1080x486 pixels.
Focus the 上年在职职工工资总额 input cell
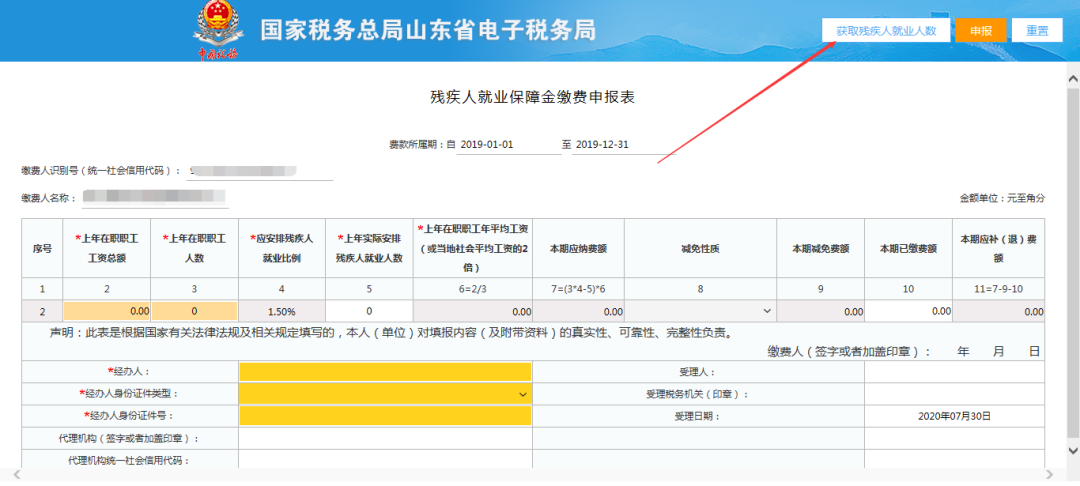point(107,311)
